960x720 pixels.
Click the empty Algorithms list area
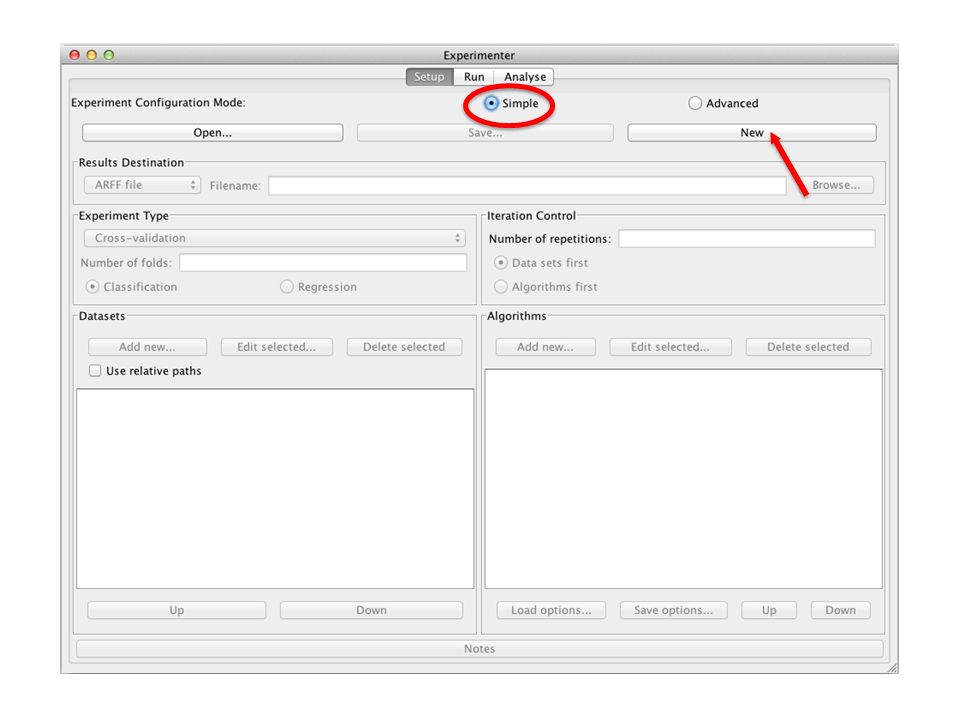[683, 479]
